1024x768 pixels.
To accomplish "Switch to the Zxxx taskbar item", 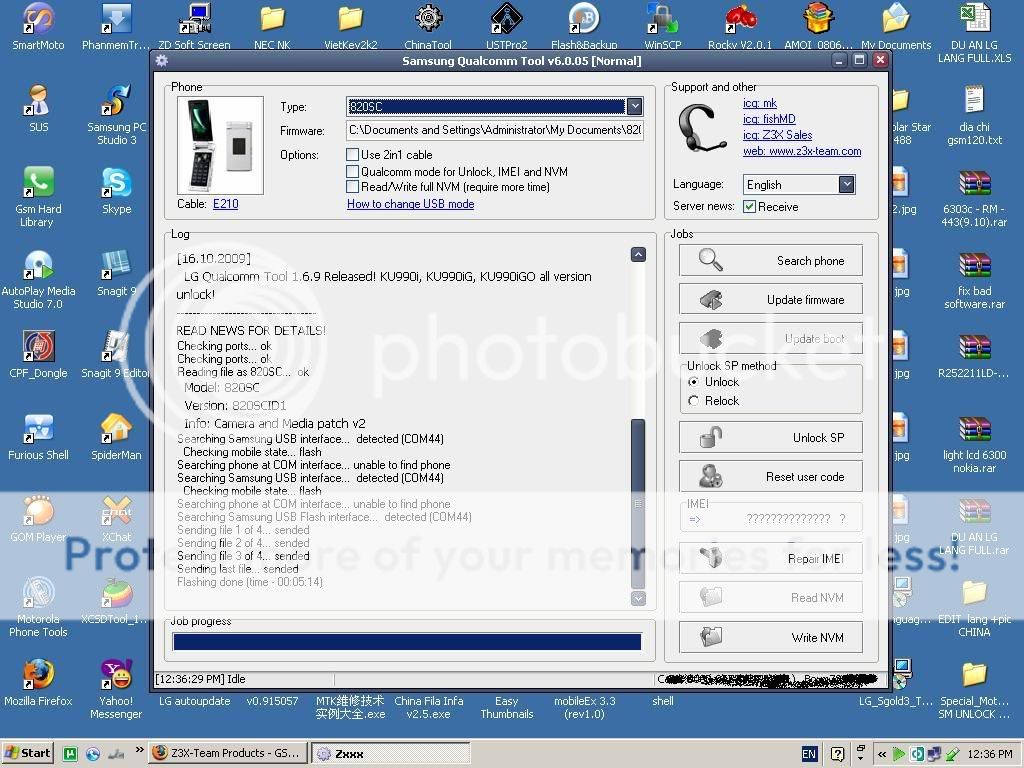I will point(390,754).
